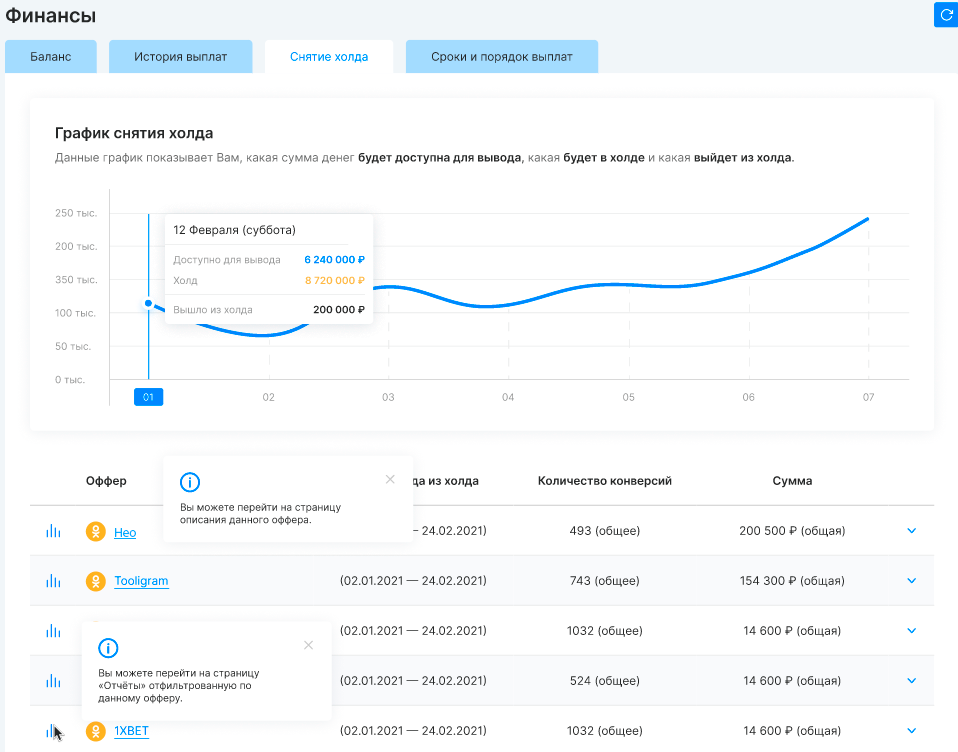Open the История выплат tab

181,57
